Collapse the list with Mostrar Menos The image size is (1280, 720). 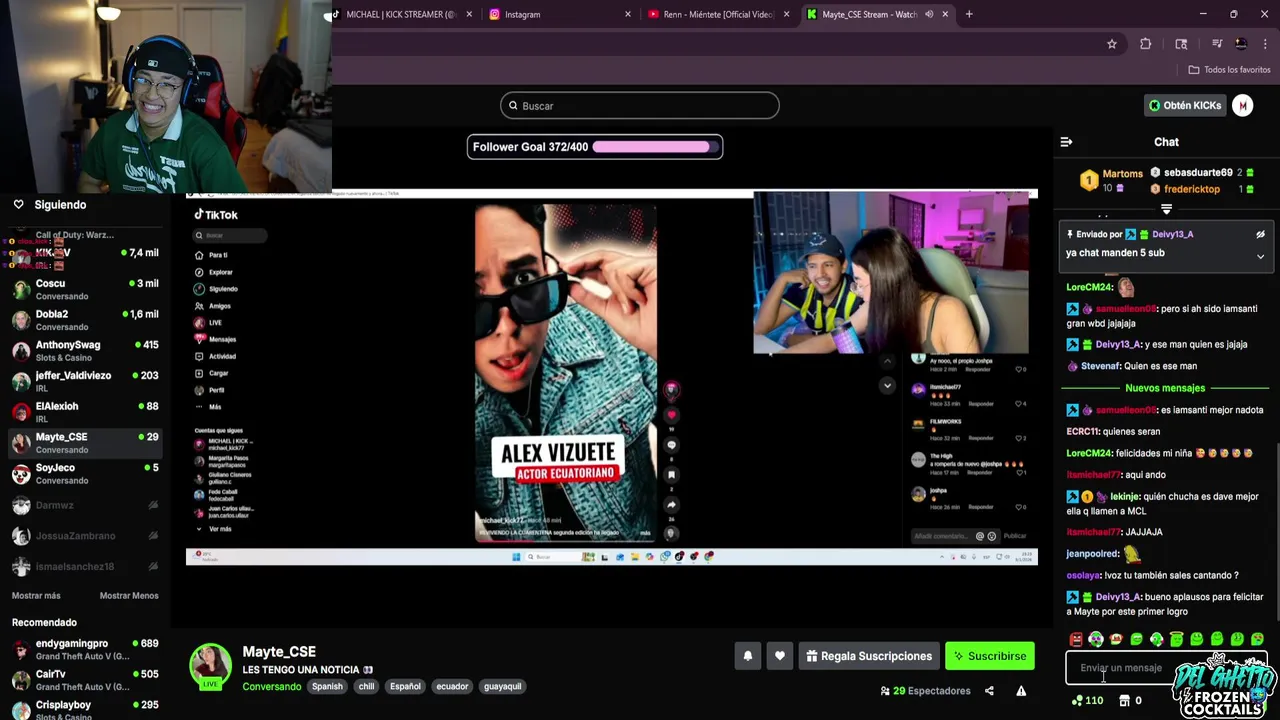coord(129,596)
